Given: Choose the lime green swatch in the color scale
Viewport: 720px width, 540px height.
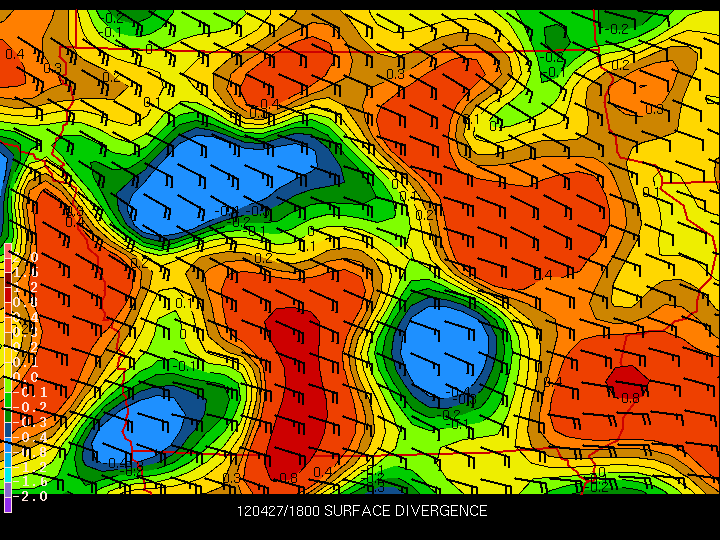Looking at the screenshot, I should [7, 385].
